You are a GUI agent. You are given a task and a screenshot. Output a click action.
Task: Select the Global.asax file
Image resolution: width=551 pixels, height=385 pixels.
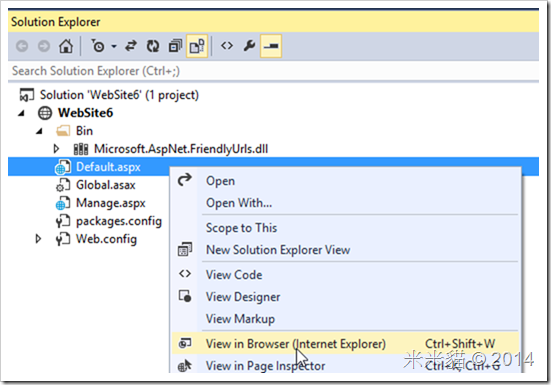[105, 185]
